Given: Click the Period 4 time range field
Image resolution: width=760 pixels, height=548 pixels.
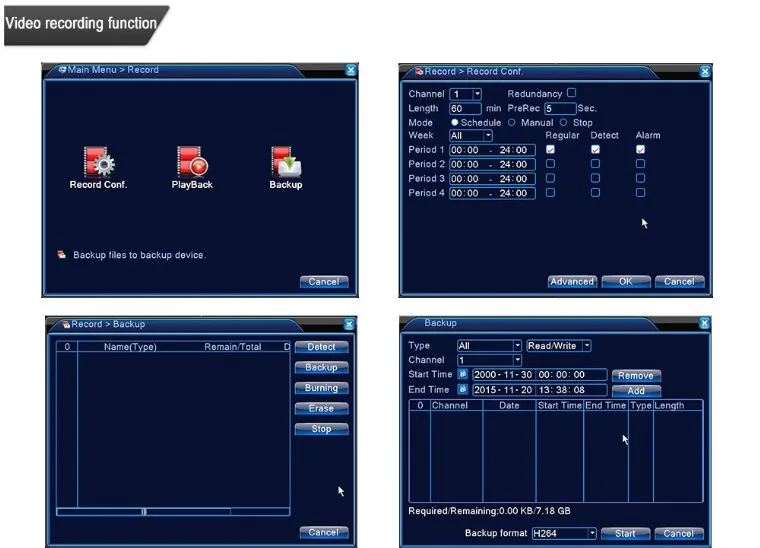Looking at the screenshot, I should click(492, 193).
